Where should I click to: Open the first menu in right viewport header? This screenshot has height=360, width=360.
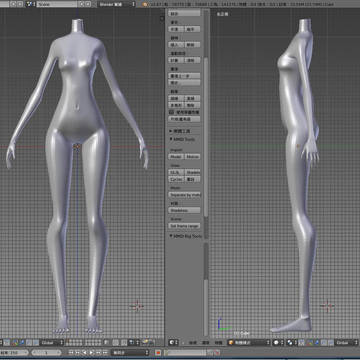(x=193, y=342)
